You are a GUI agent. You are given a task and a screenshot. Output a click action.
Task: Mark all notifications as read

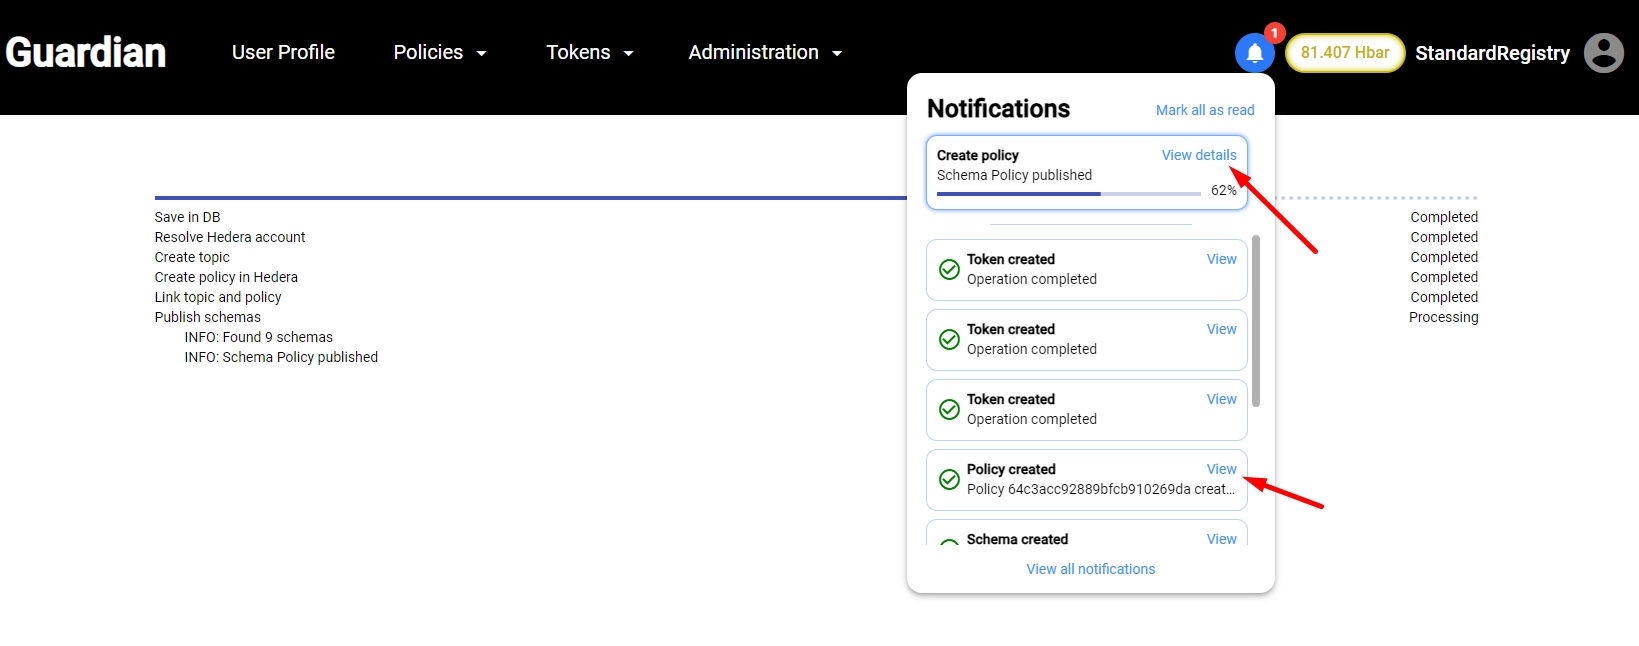pos(1204,110)
